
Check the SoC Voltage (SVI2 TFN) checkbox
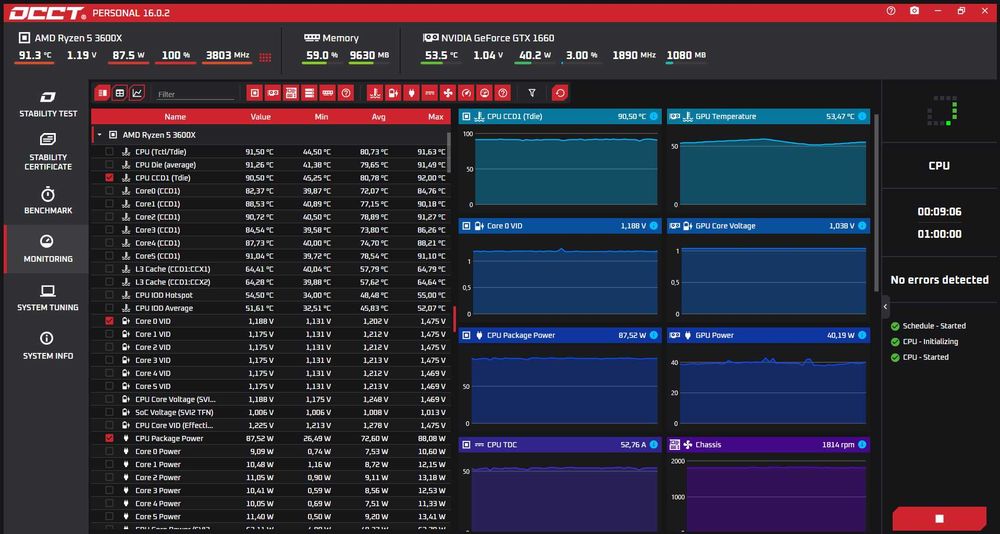(109, 412)
